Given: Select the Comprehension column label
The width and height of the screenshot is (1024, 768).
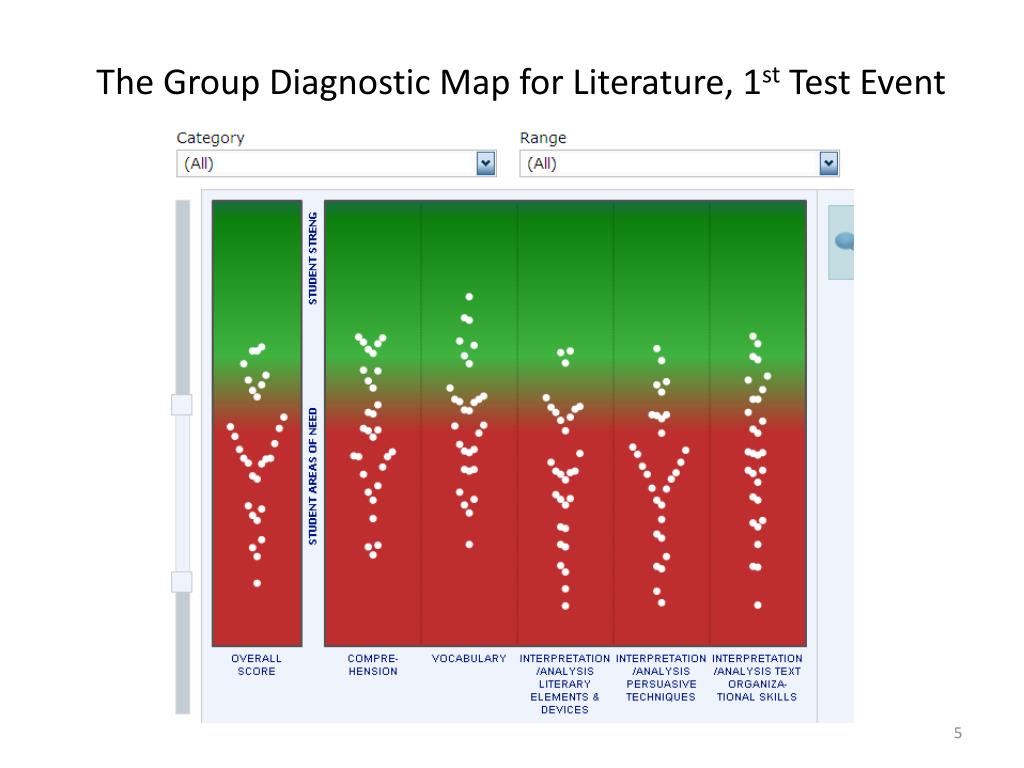Looking at the screenshot, I should pyautogui.click(x=372, y=665).
